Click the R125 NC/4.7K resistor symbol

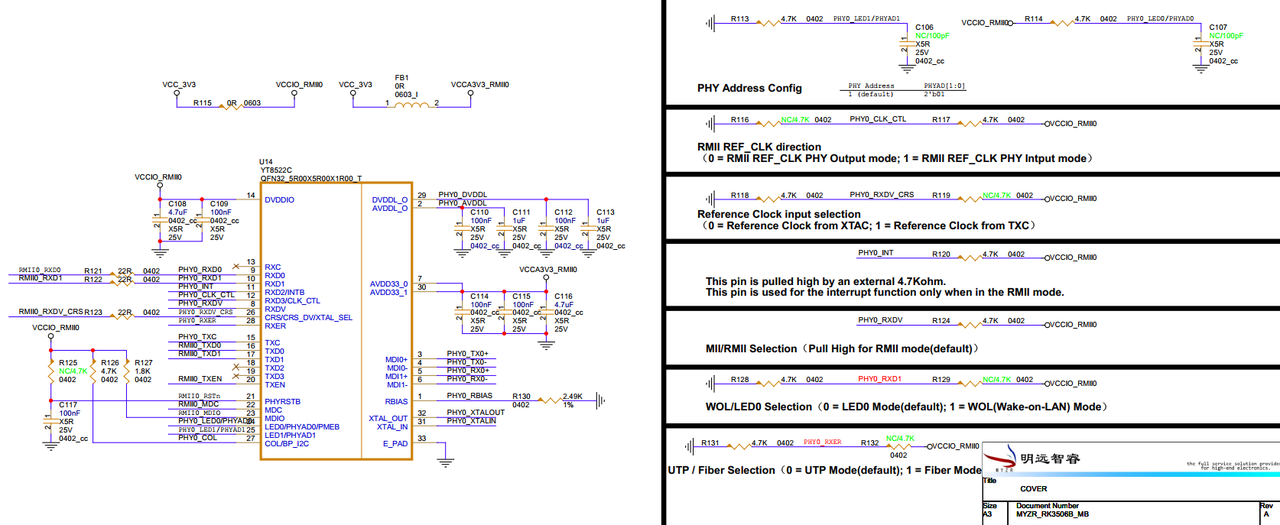point(50,372)
